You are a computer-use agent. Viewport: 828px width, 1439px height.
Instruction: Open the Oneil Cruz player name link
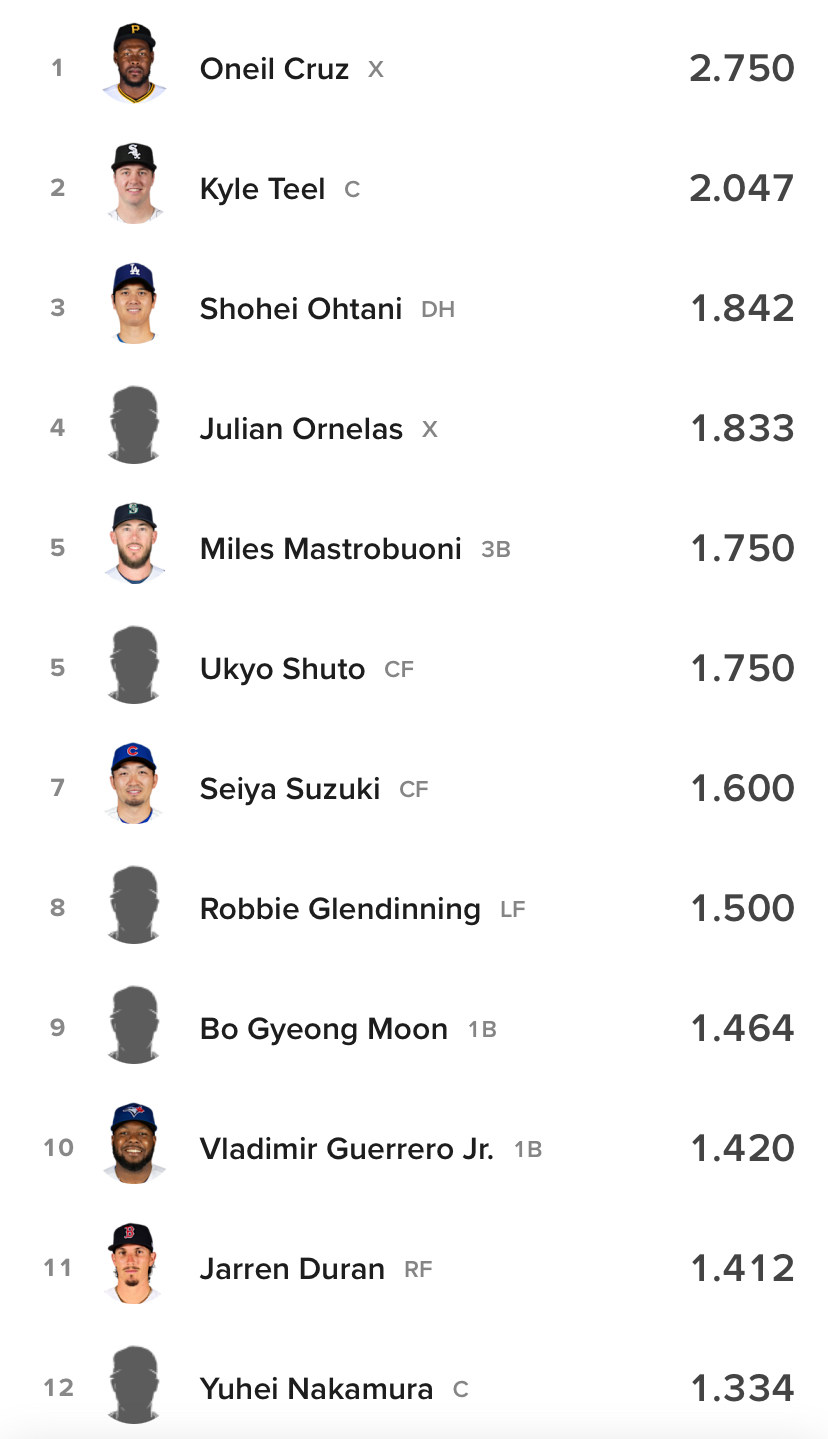click(x=274, y=69)
